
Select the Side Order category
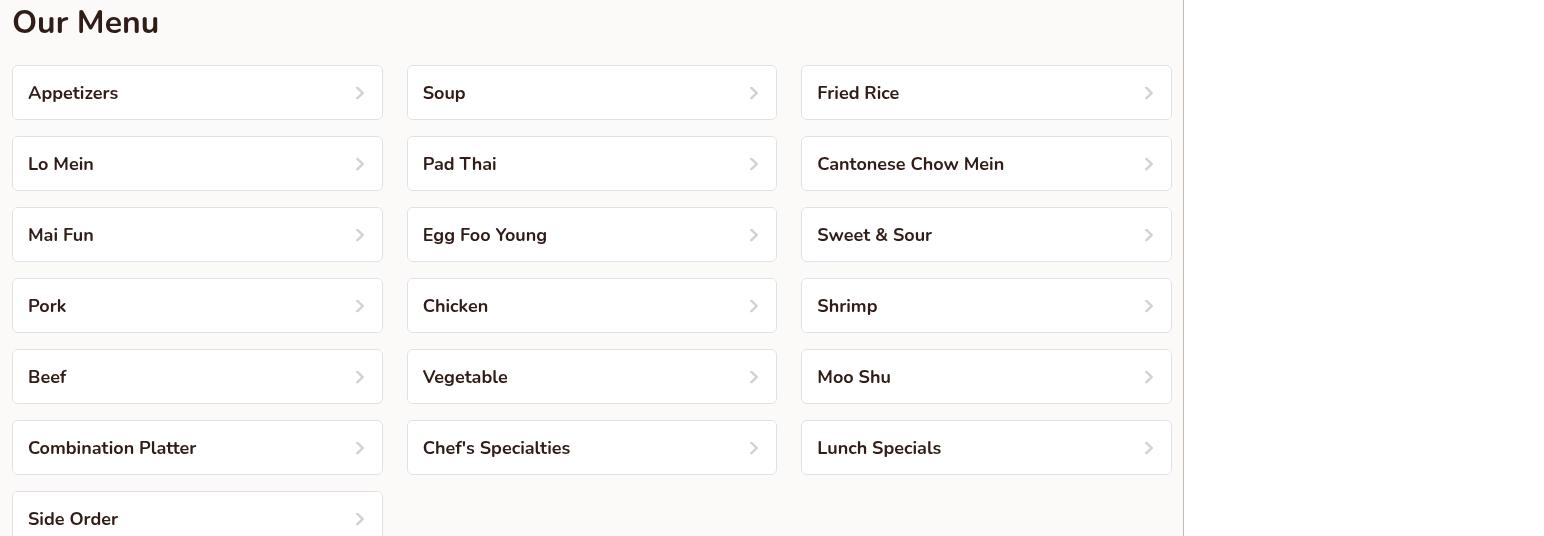(x=73, y=518)
